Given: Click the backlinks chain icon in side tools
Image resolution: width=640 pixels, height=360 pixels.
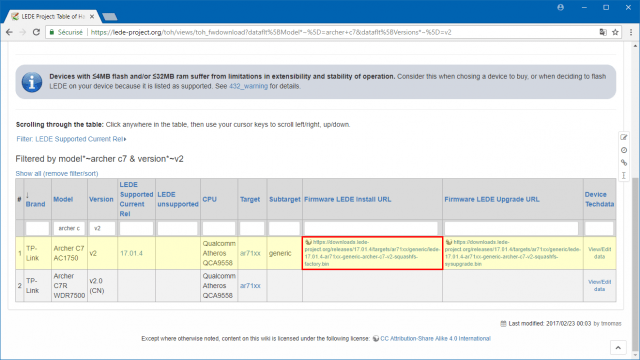Looking at the screenshot, I should point(624,162).
